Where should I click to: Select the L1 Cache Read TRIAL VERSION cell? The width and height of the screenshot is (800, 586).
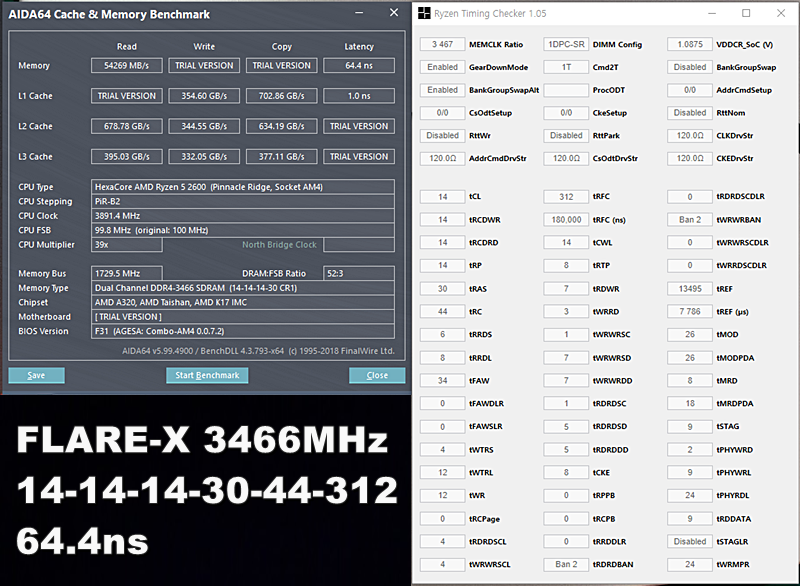127,96
